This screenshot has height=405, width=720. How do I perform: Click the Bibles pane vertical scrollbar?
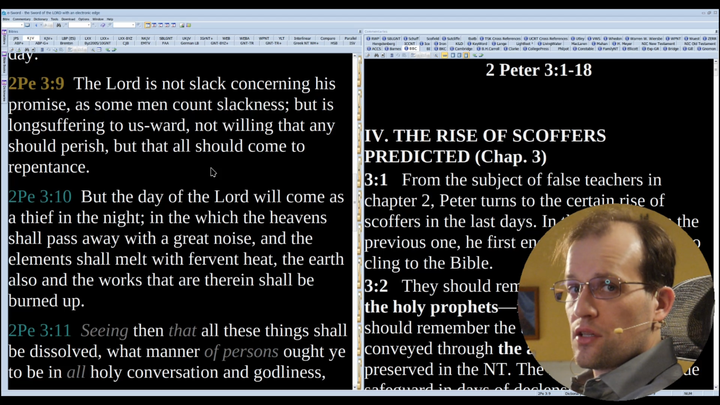pos(355,220)
